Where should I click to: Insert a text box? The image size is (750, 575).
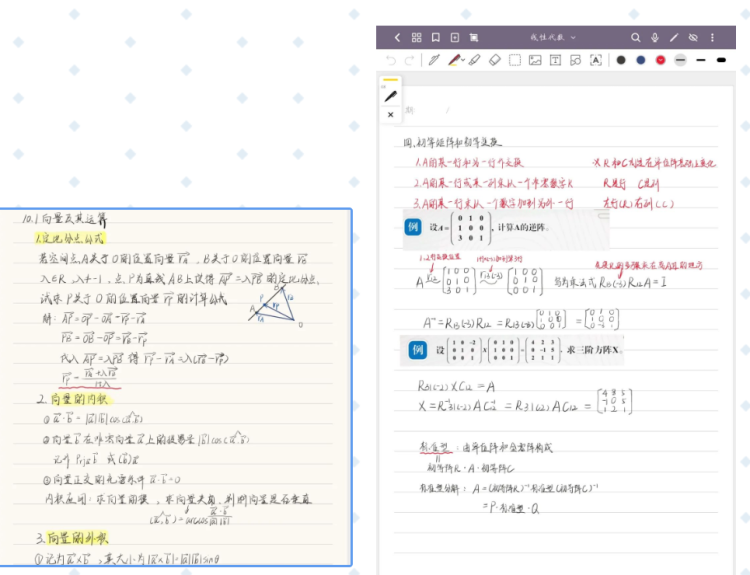click(555, 60)
